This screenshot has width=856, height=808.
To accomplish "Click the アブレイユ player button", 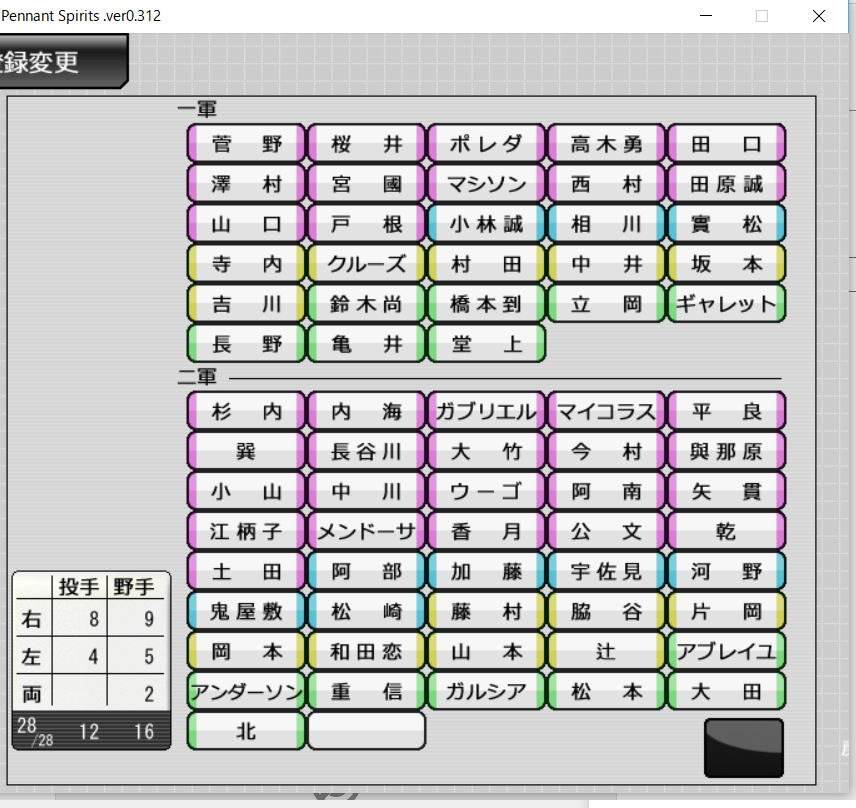I will (727, 651).
